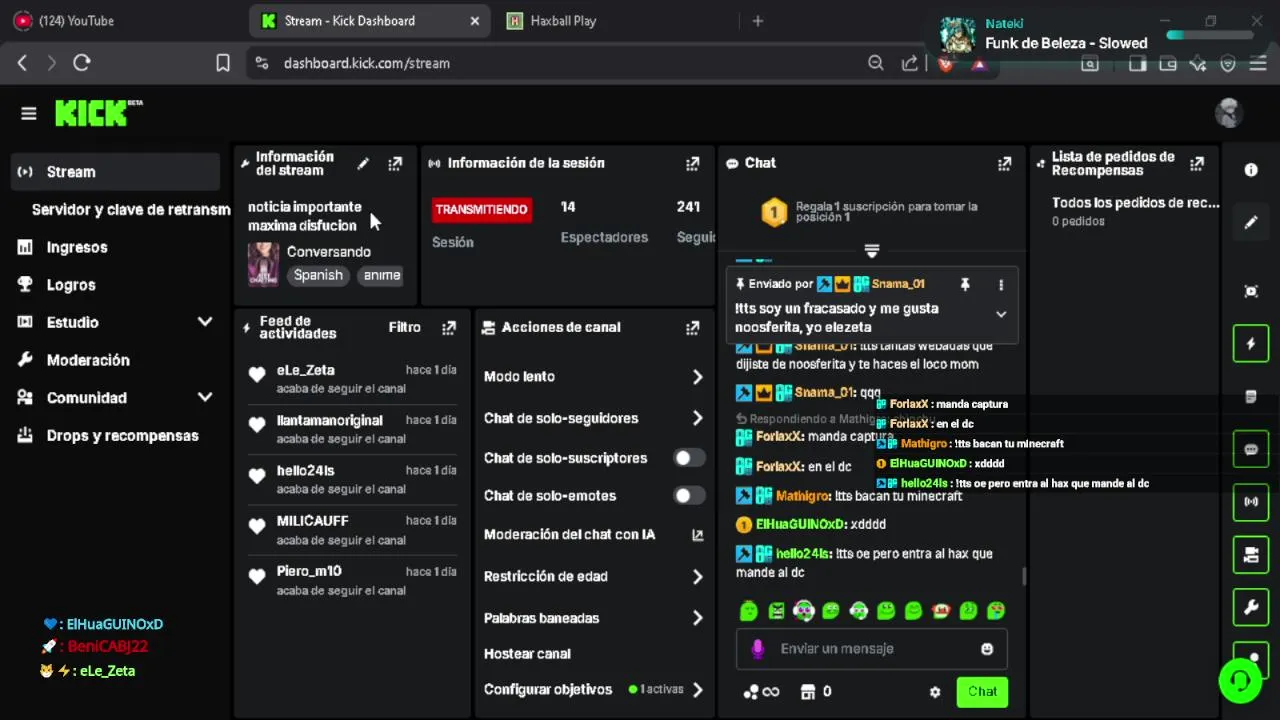Click the camera icon in the right sidebar

point(1251,555)
